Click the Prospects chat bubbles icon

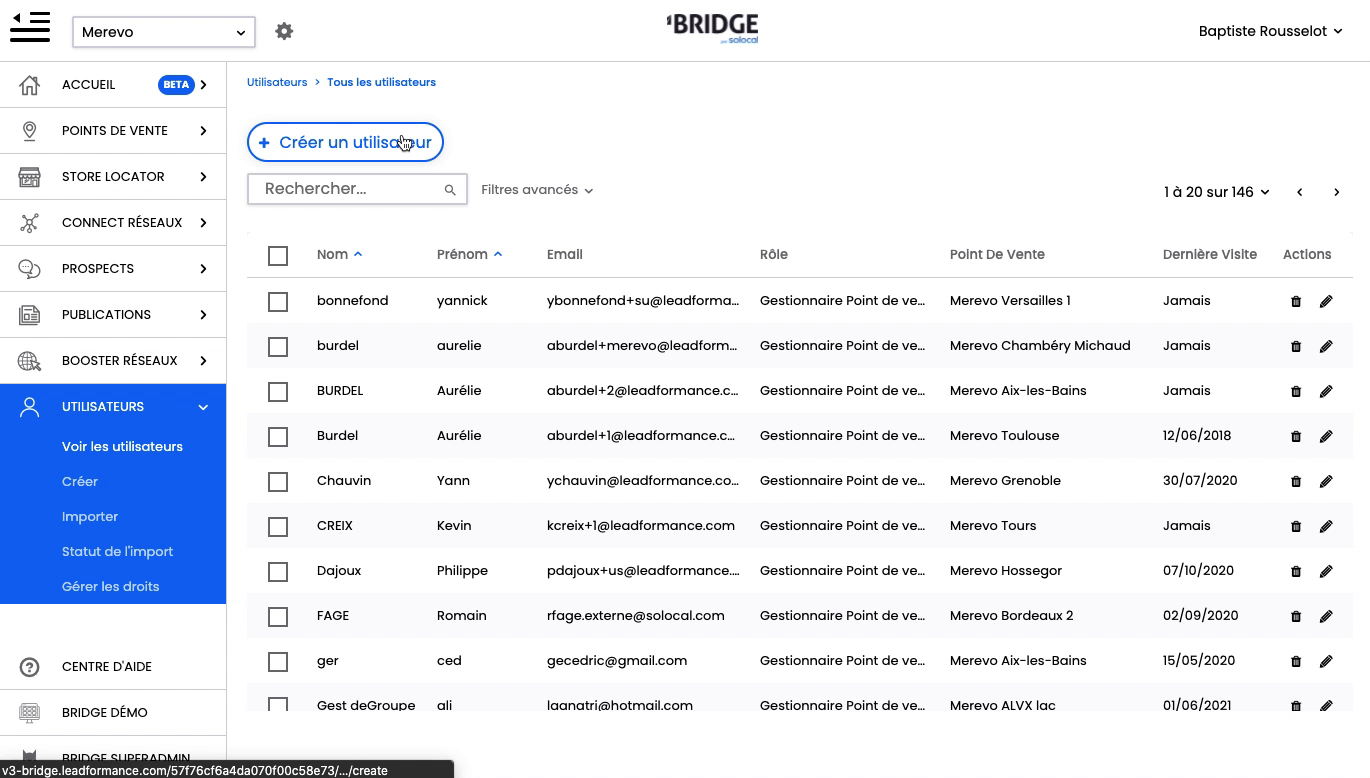tap(30, 269)
